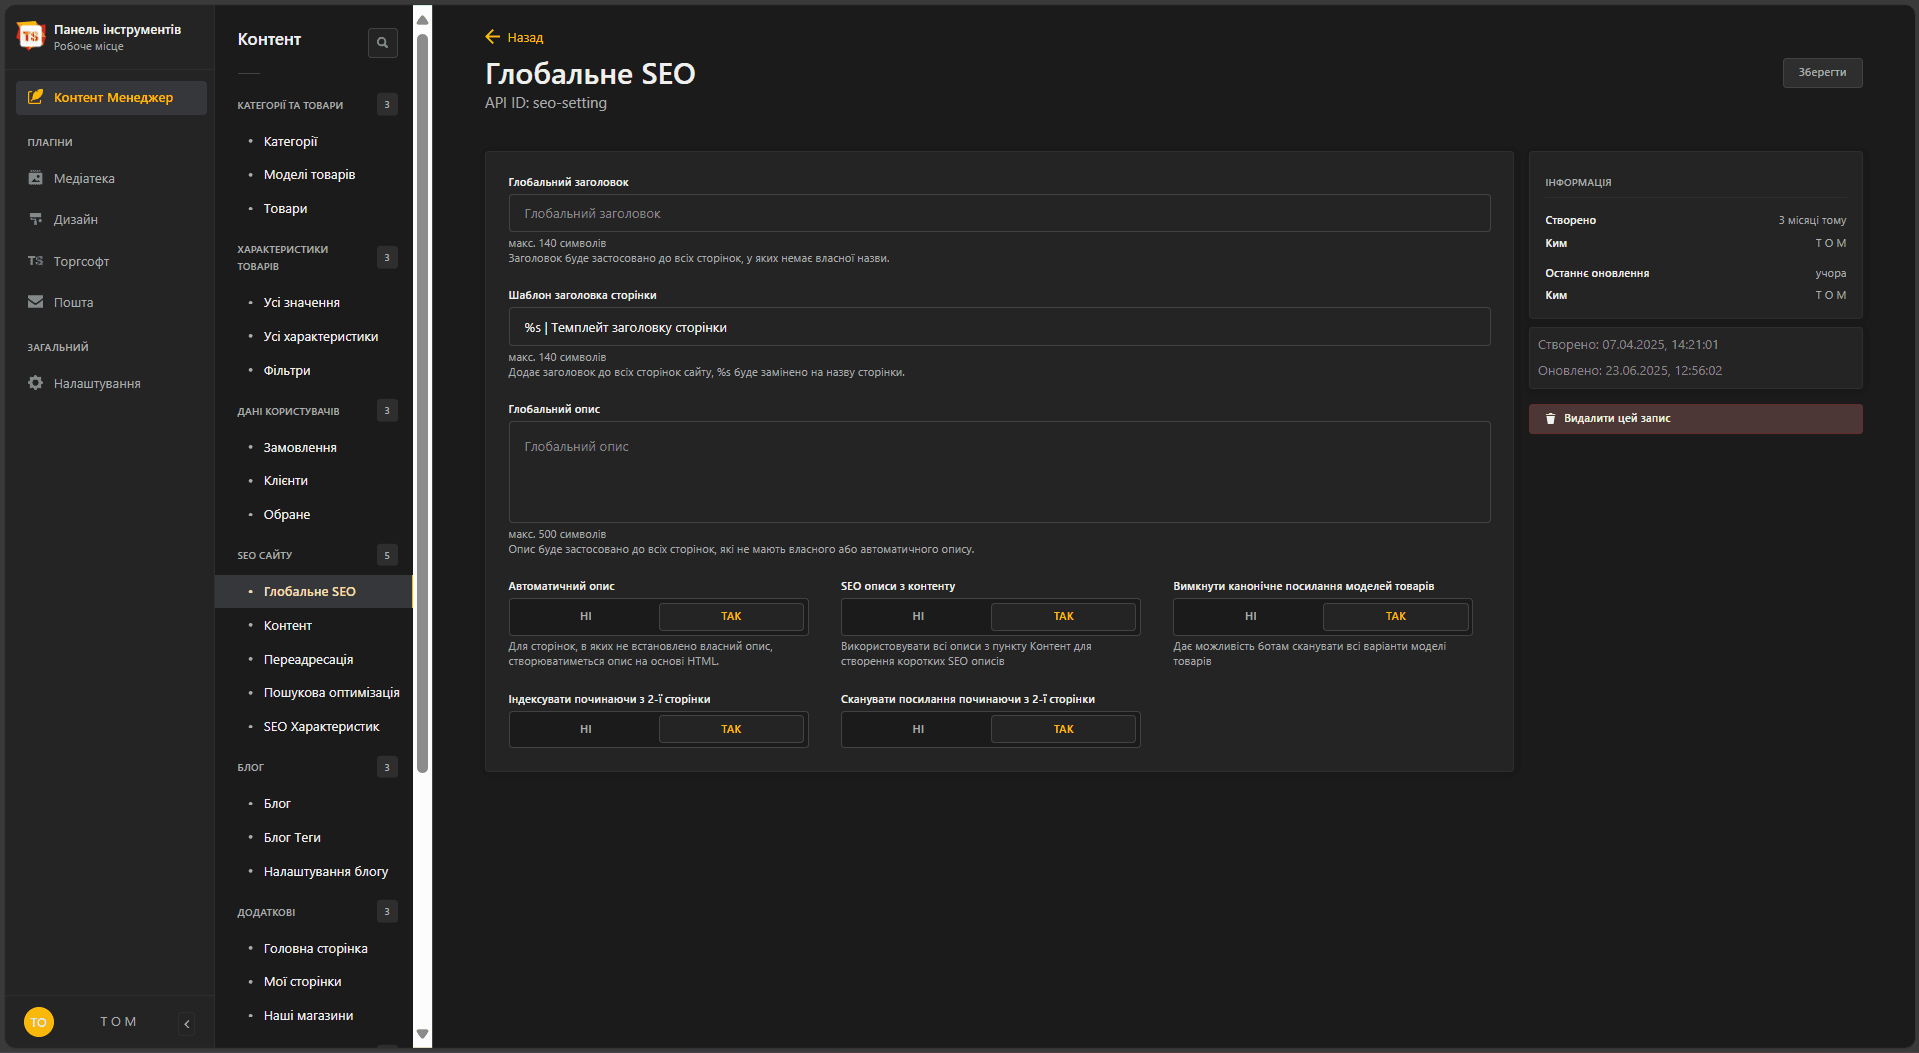
Task: Open the Дизайн plugin
Action: [x=76, y=219]
